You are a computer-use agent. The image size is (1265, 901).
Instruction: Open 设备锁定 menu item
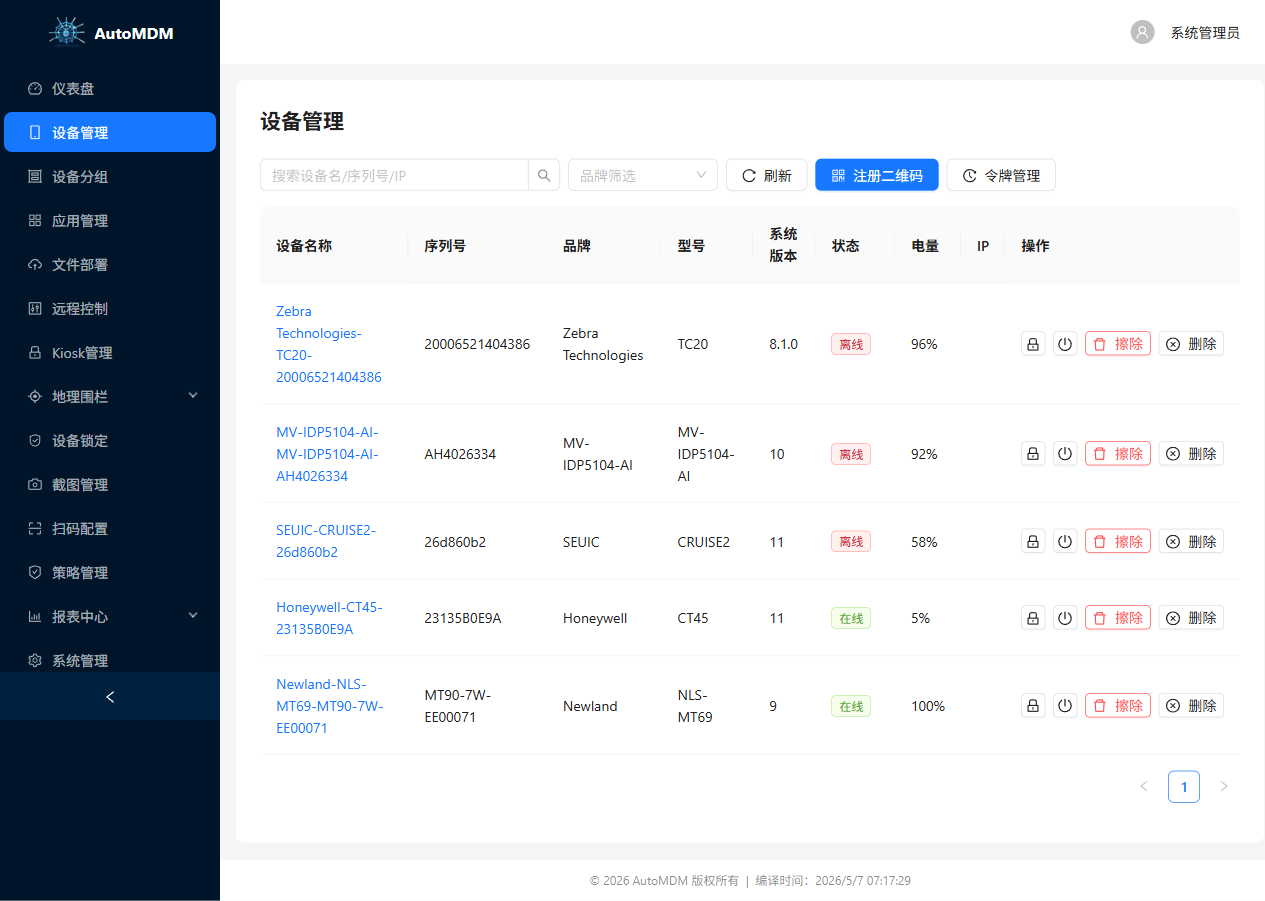pos(110,440)
